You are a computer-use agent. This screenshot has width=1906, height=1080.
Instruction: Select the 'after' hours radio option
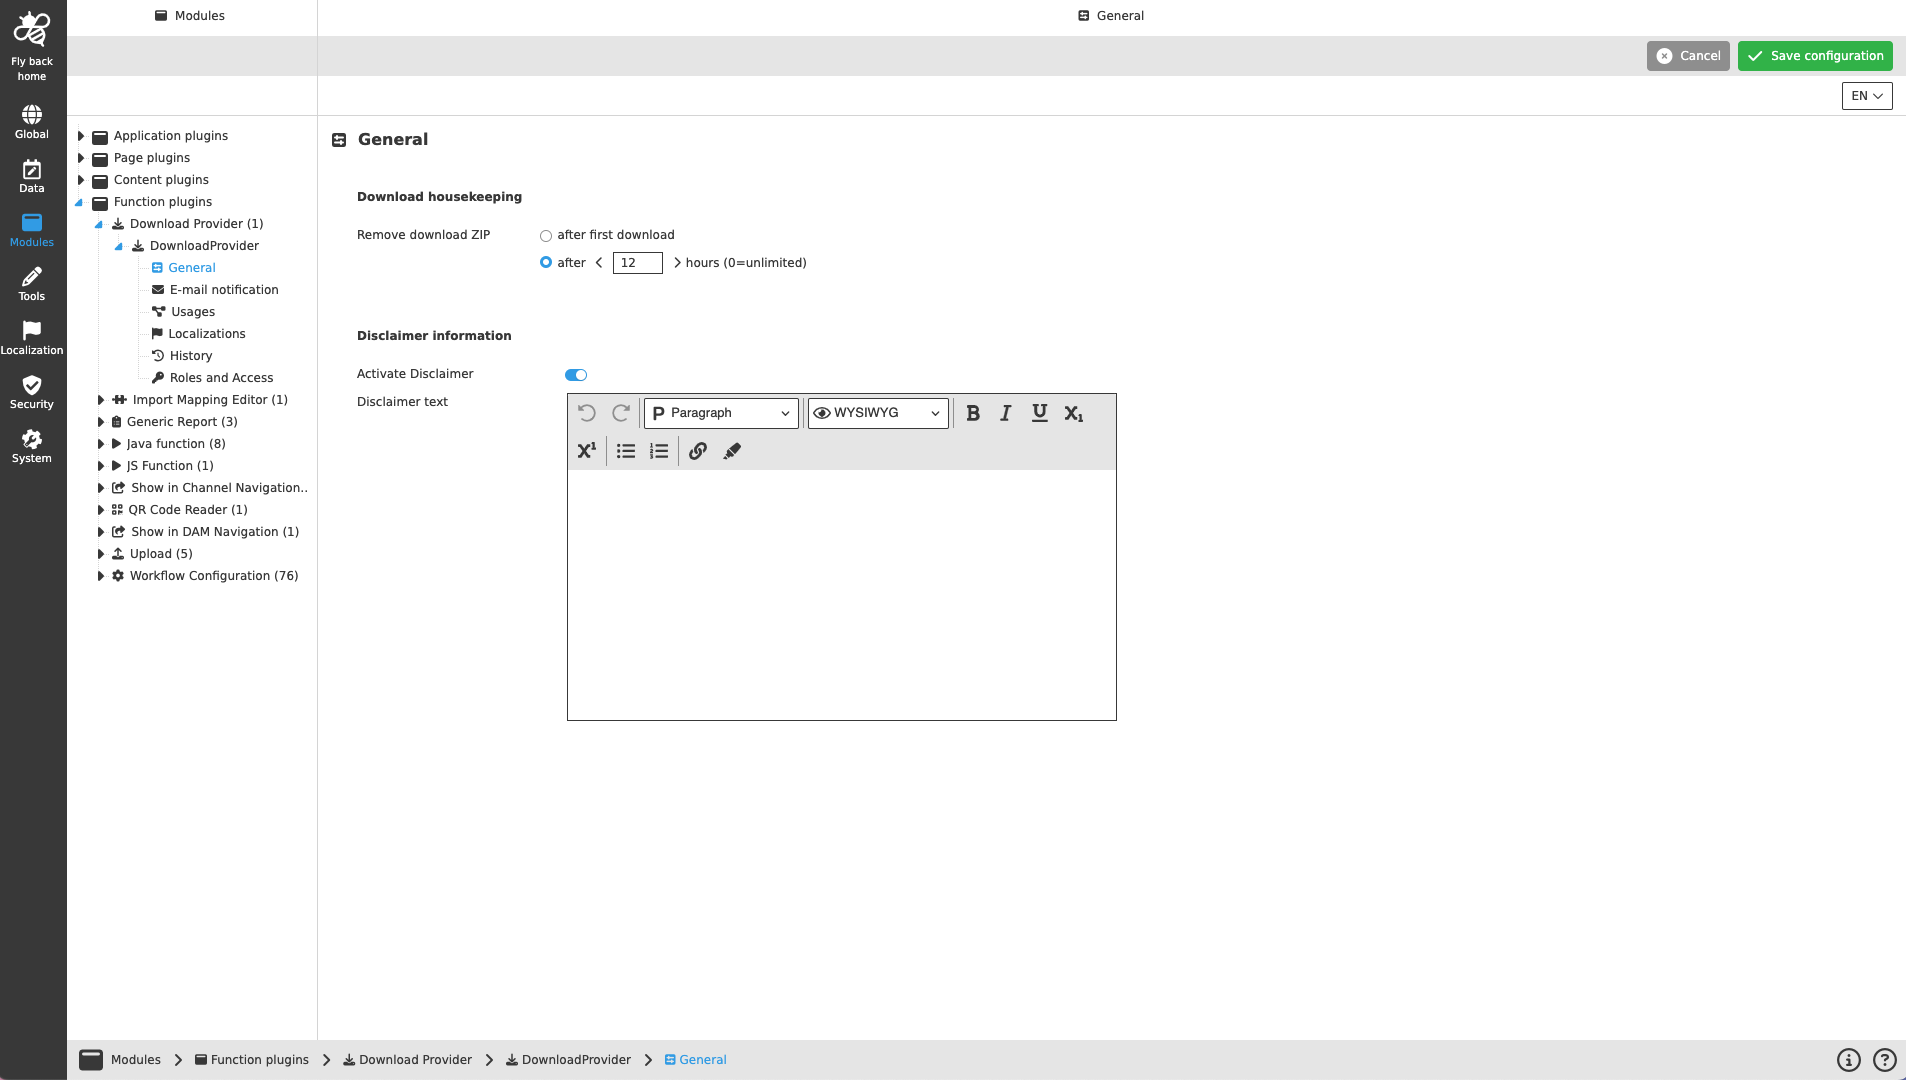[x=546, y=262]
